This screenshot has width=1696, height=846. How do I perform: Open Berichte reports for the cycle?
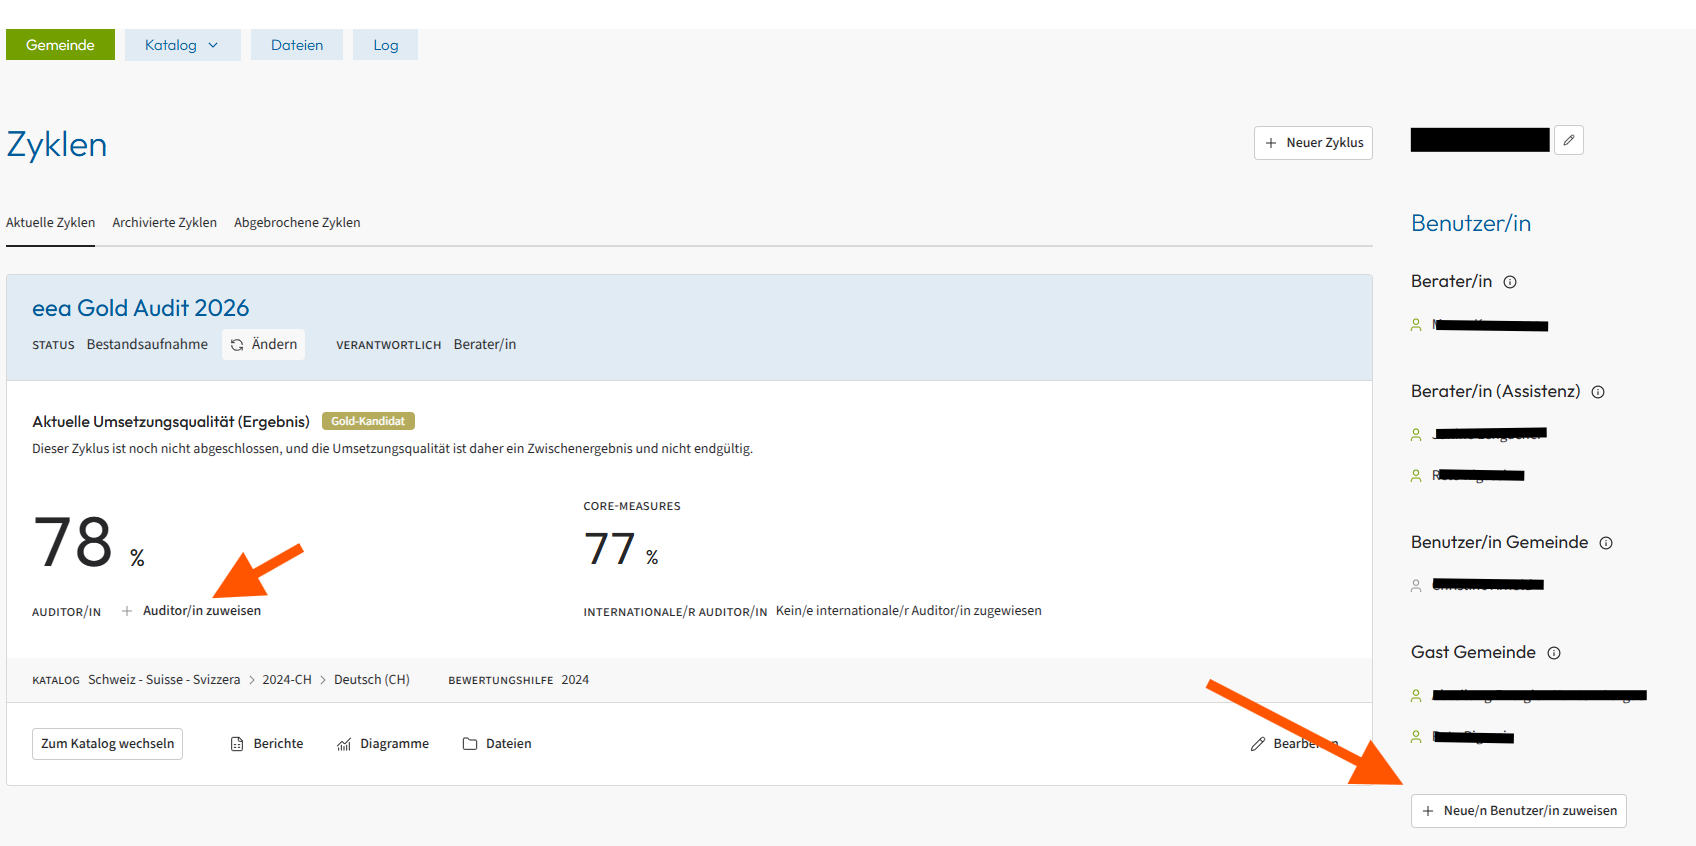[267, 744]
